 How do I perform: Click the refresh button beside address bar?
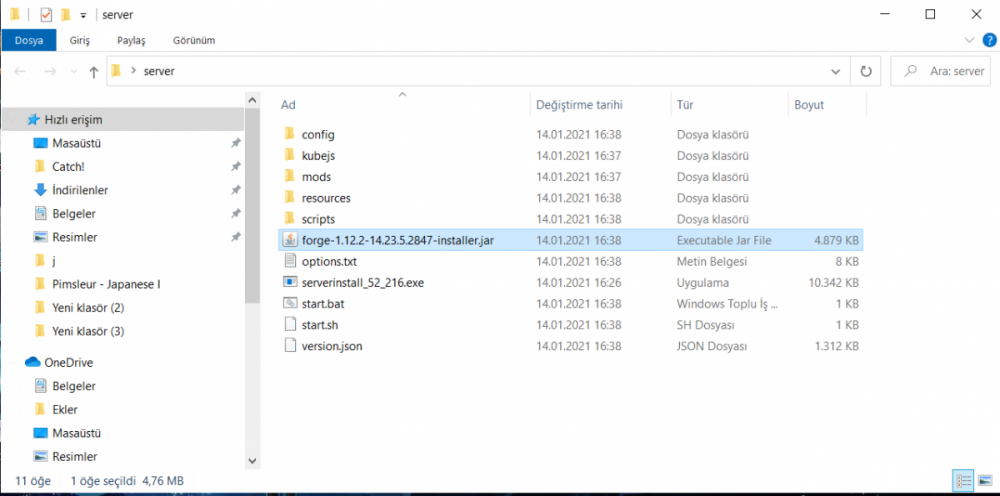pos(865,72)
